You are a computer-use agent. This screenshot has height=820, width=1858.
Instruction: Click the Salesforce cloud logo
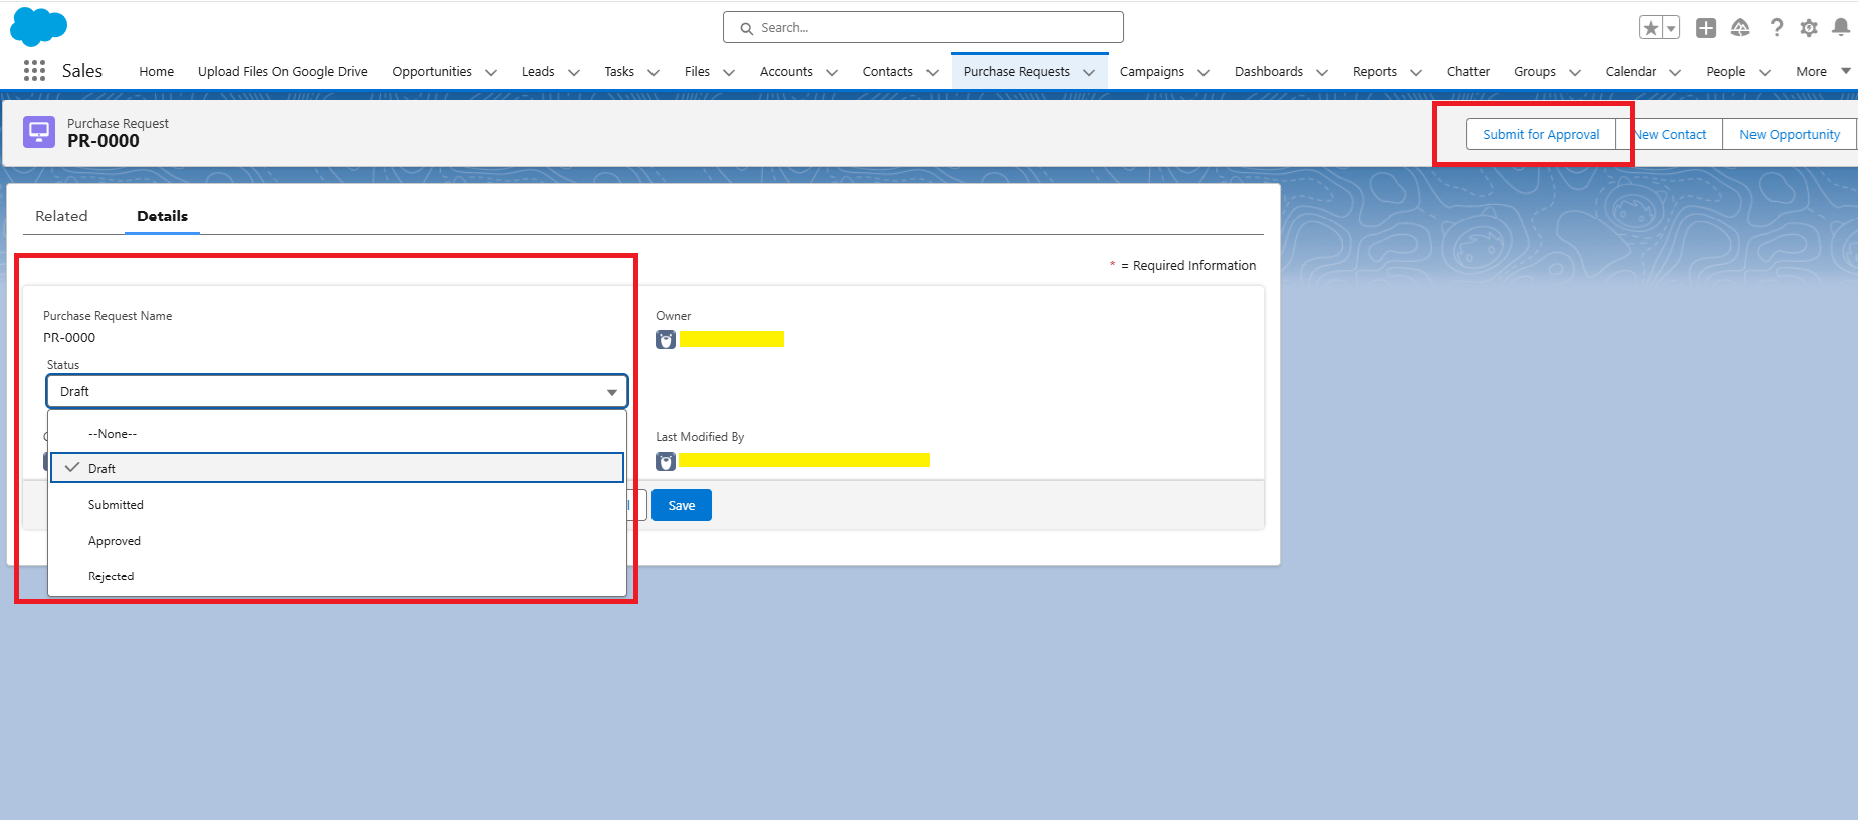[x=38, y=27]
